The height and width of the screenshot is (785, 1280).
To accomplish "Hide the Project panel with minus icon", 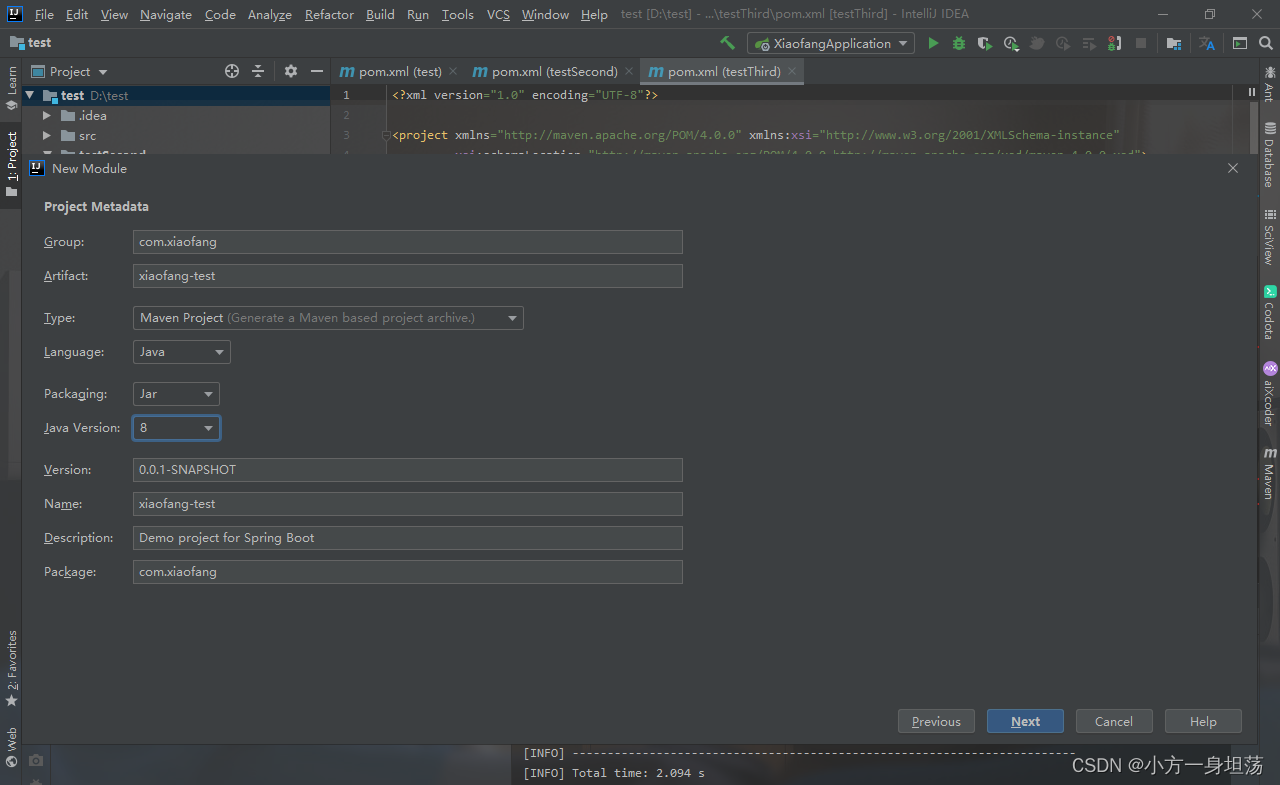I will pyautogui.click(x=317, y=71).
